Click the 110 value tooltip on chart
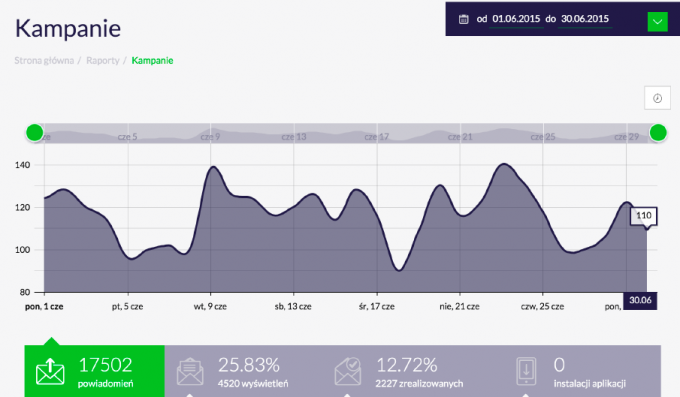This screenshot has width=680, height=397. 644,216
